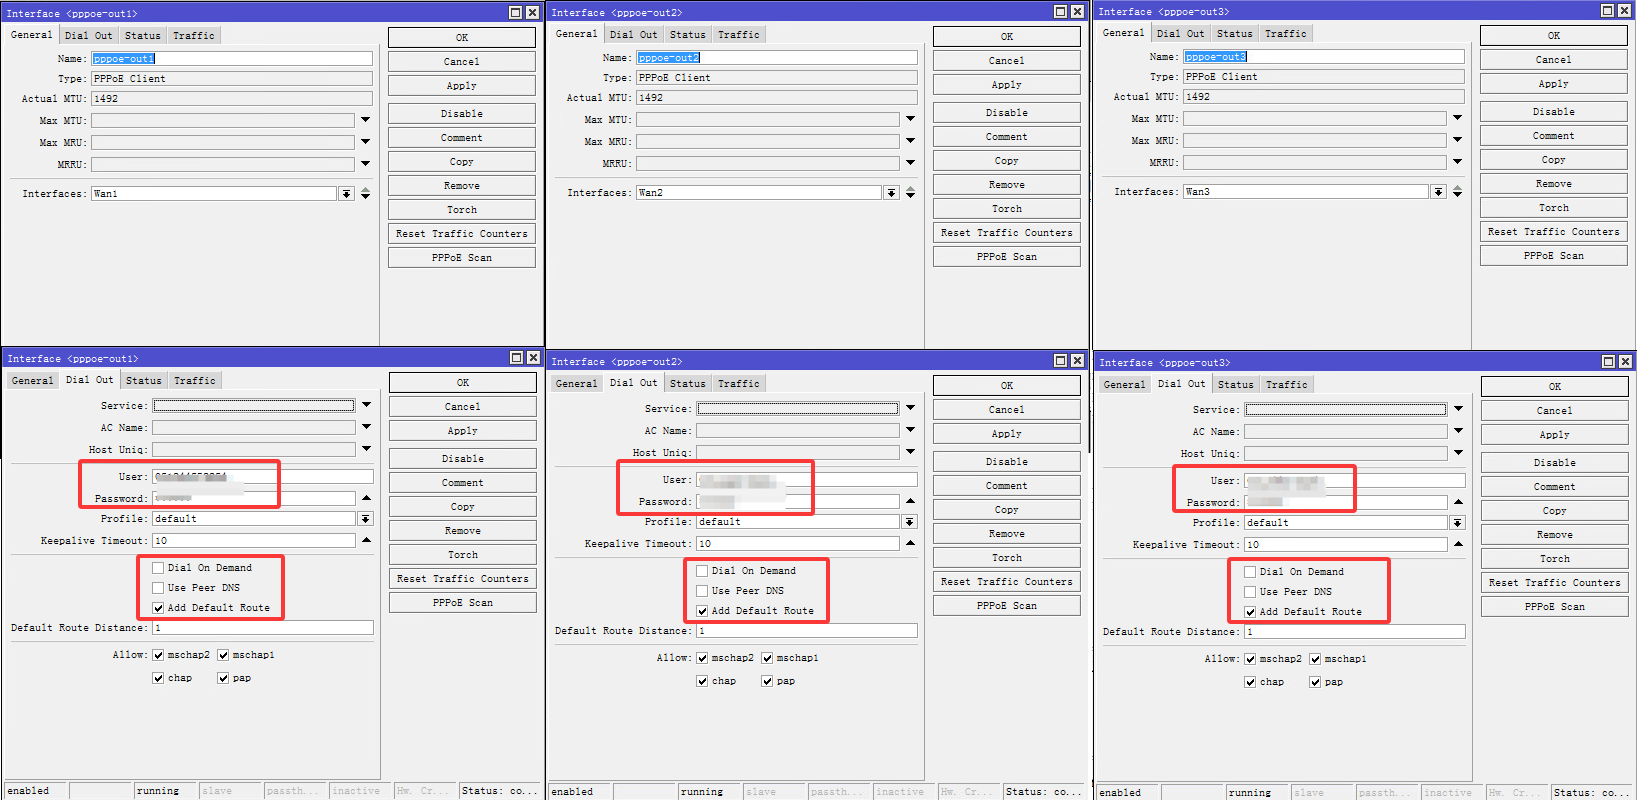Click up arrow beside pppoe-out1 Password field

[x=366, y=498]
